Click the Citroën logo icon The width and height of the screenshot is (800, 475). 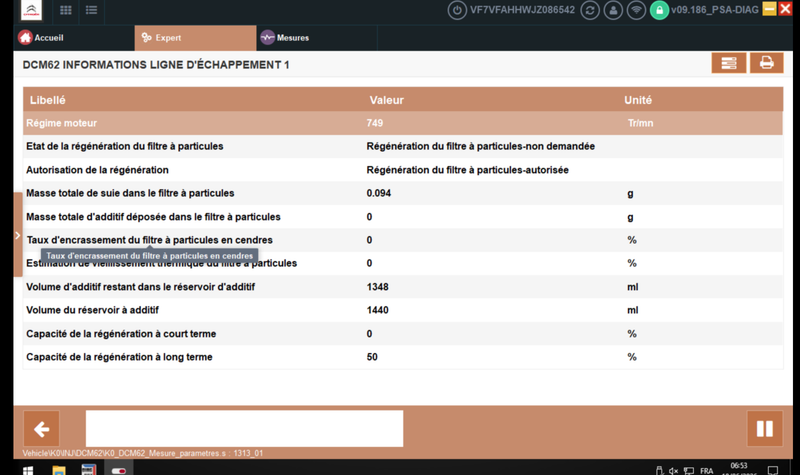point(31,10)
